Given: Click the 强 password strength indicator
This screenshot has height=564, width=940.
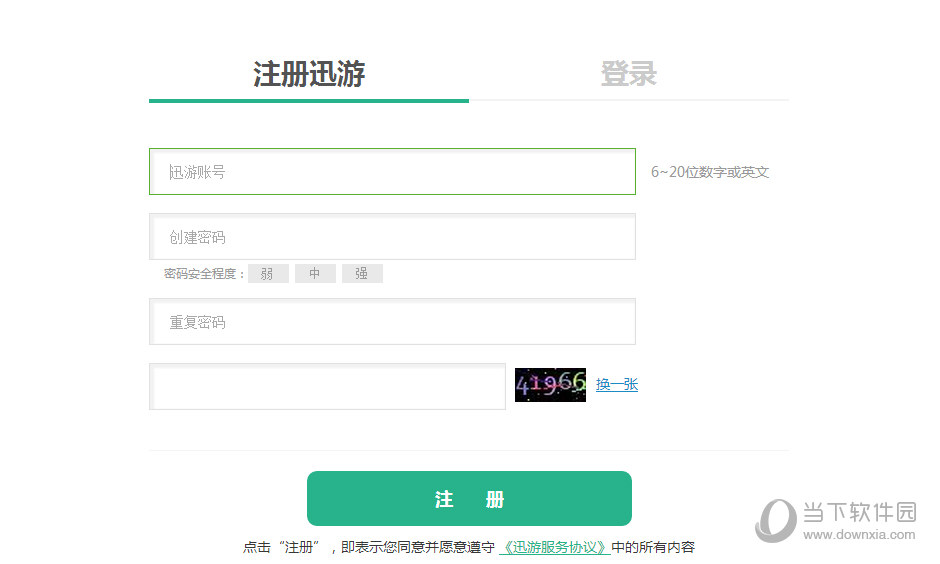Looking at the screenshot, I should 362,274.
